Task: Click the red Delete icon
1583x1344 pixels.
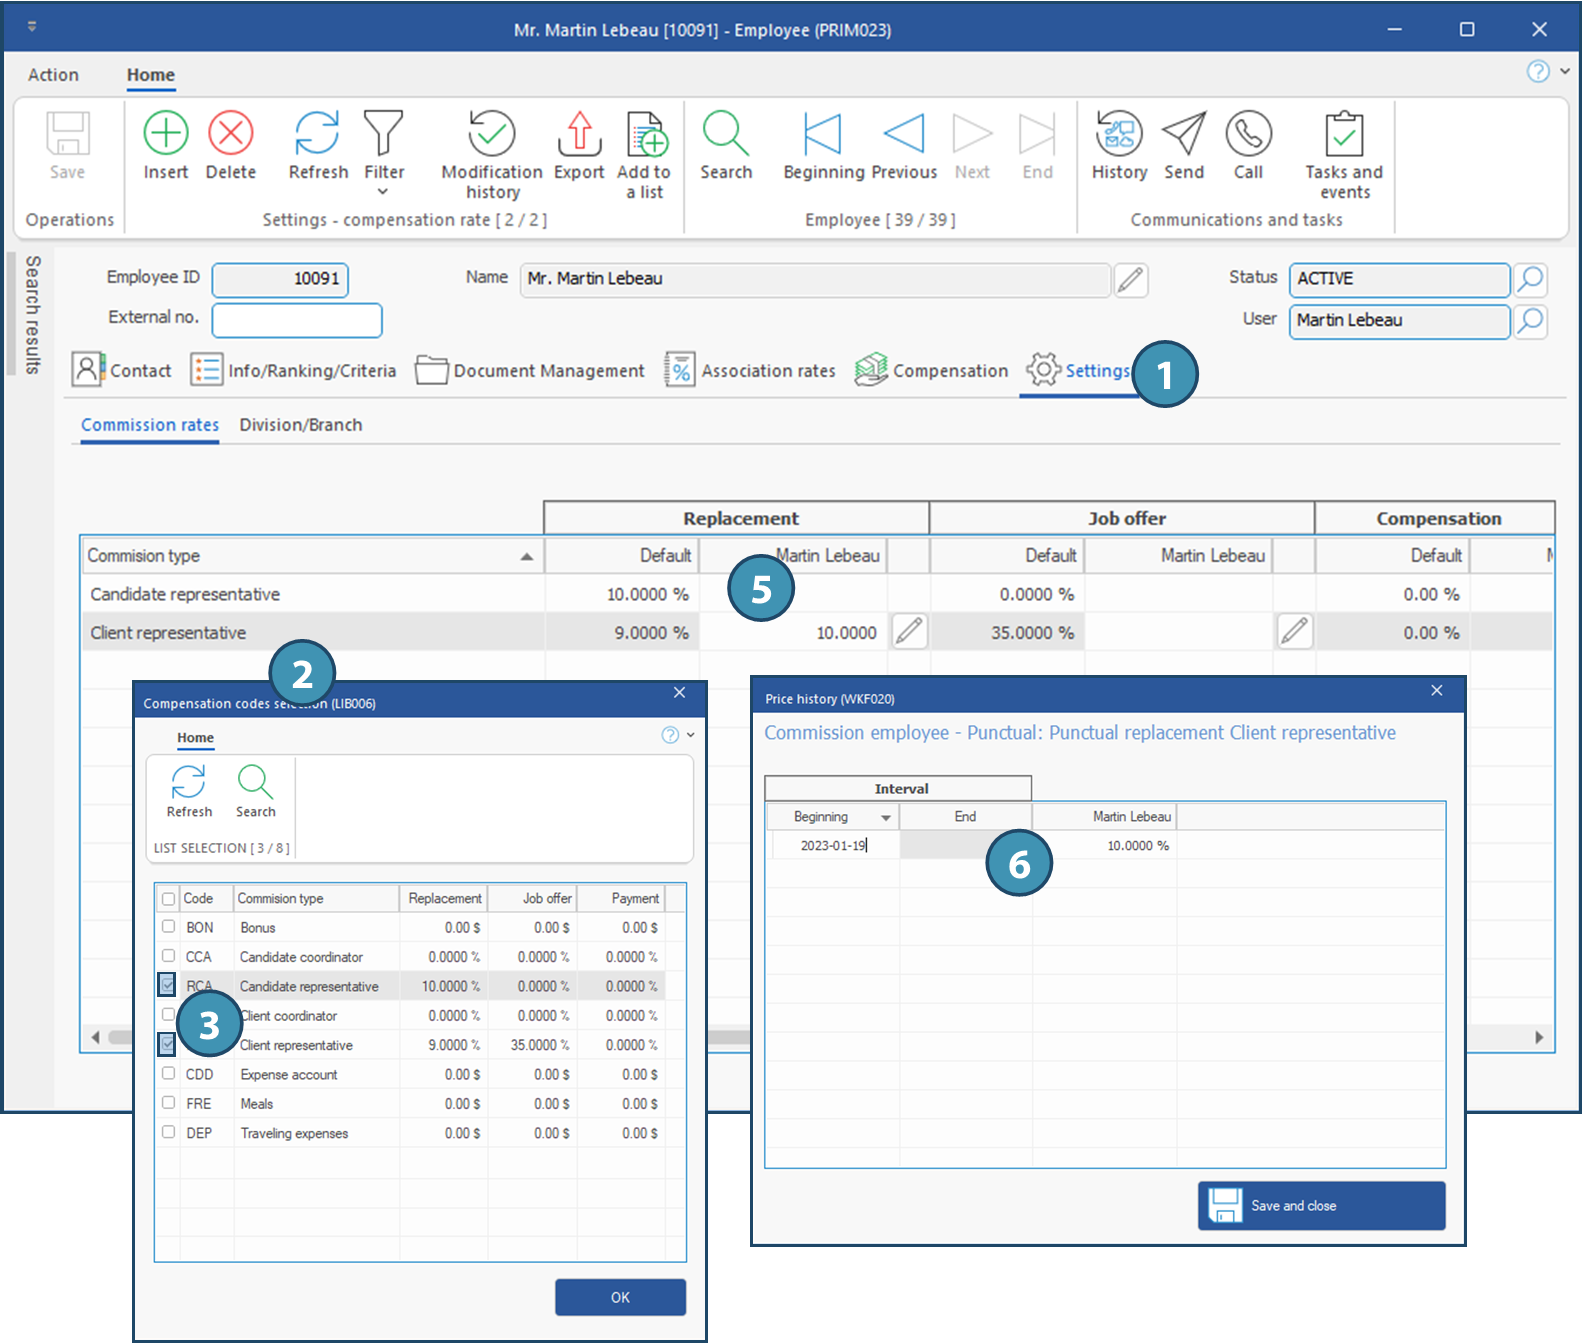Action: pyautogui.click(x=230, y=134)
